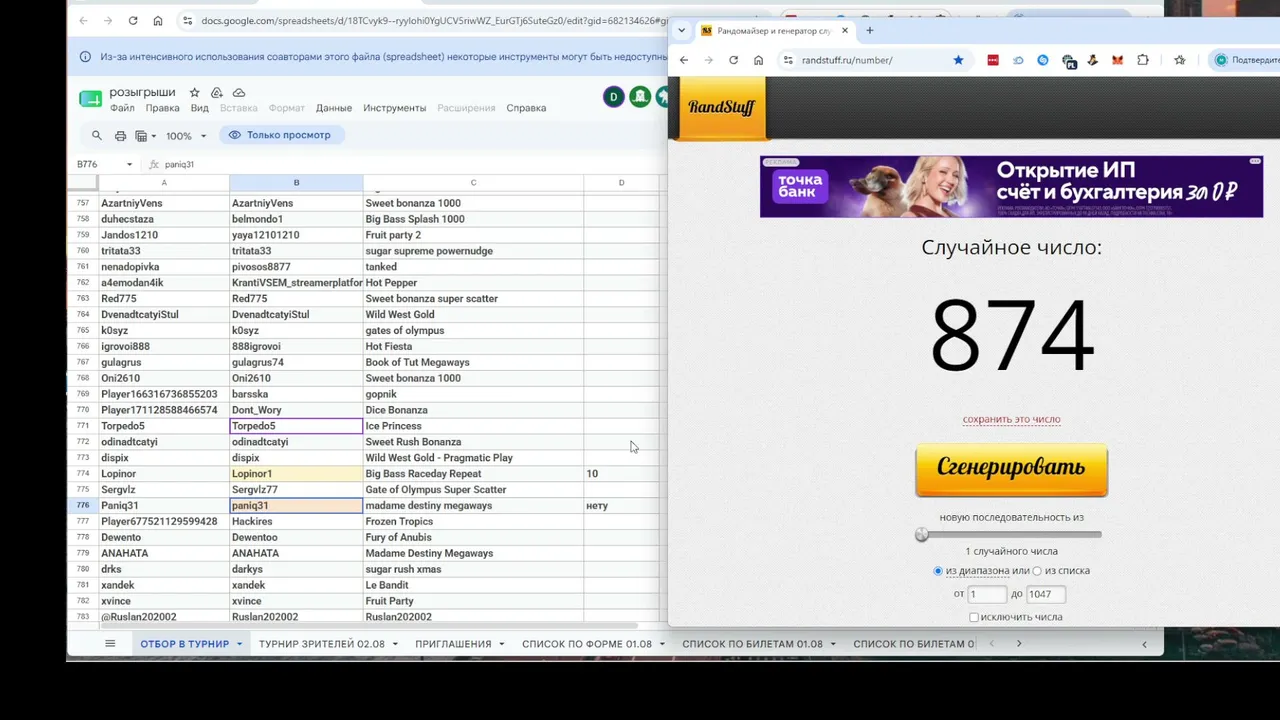Open ОТБОР В ТУРНИР sheet tab menu arrow

(239, 644)
